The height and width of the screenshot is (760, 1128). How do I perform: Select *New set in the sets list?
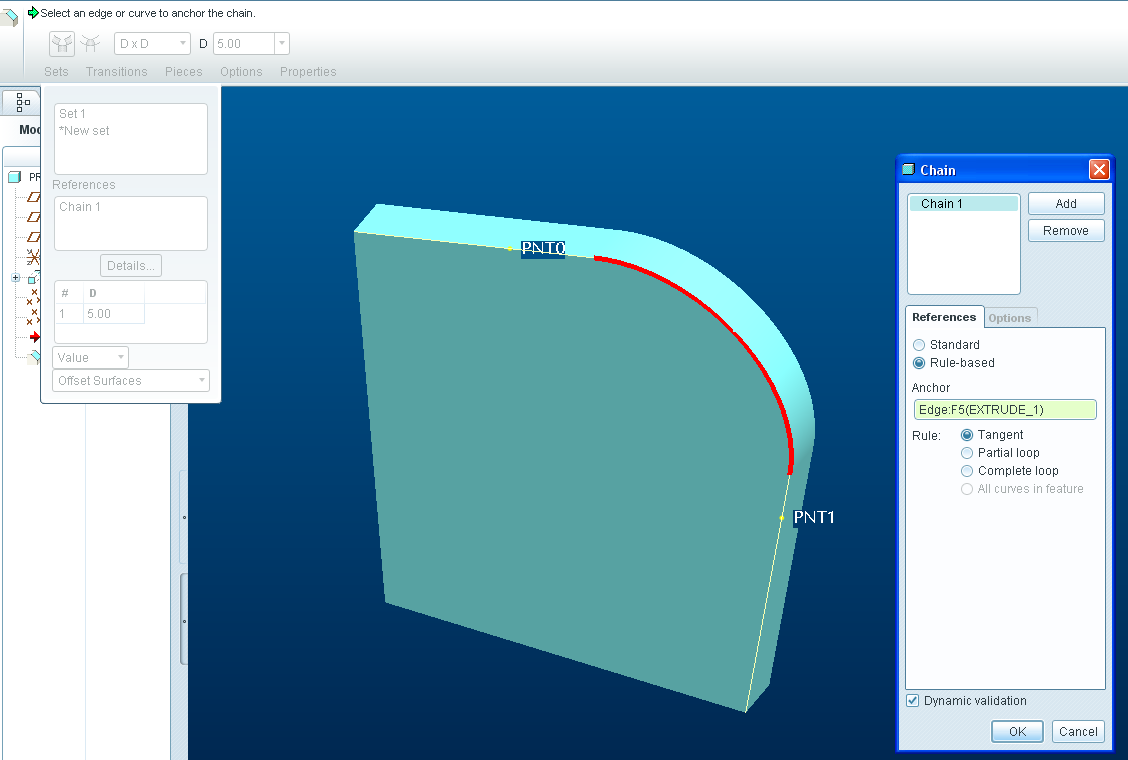(x=84, y=130)
